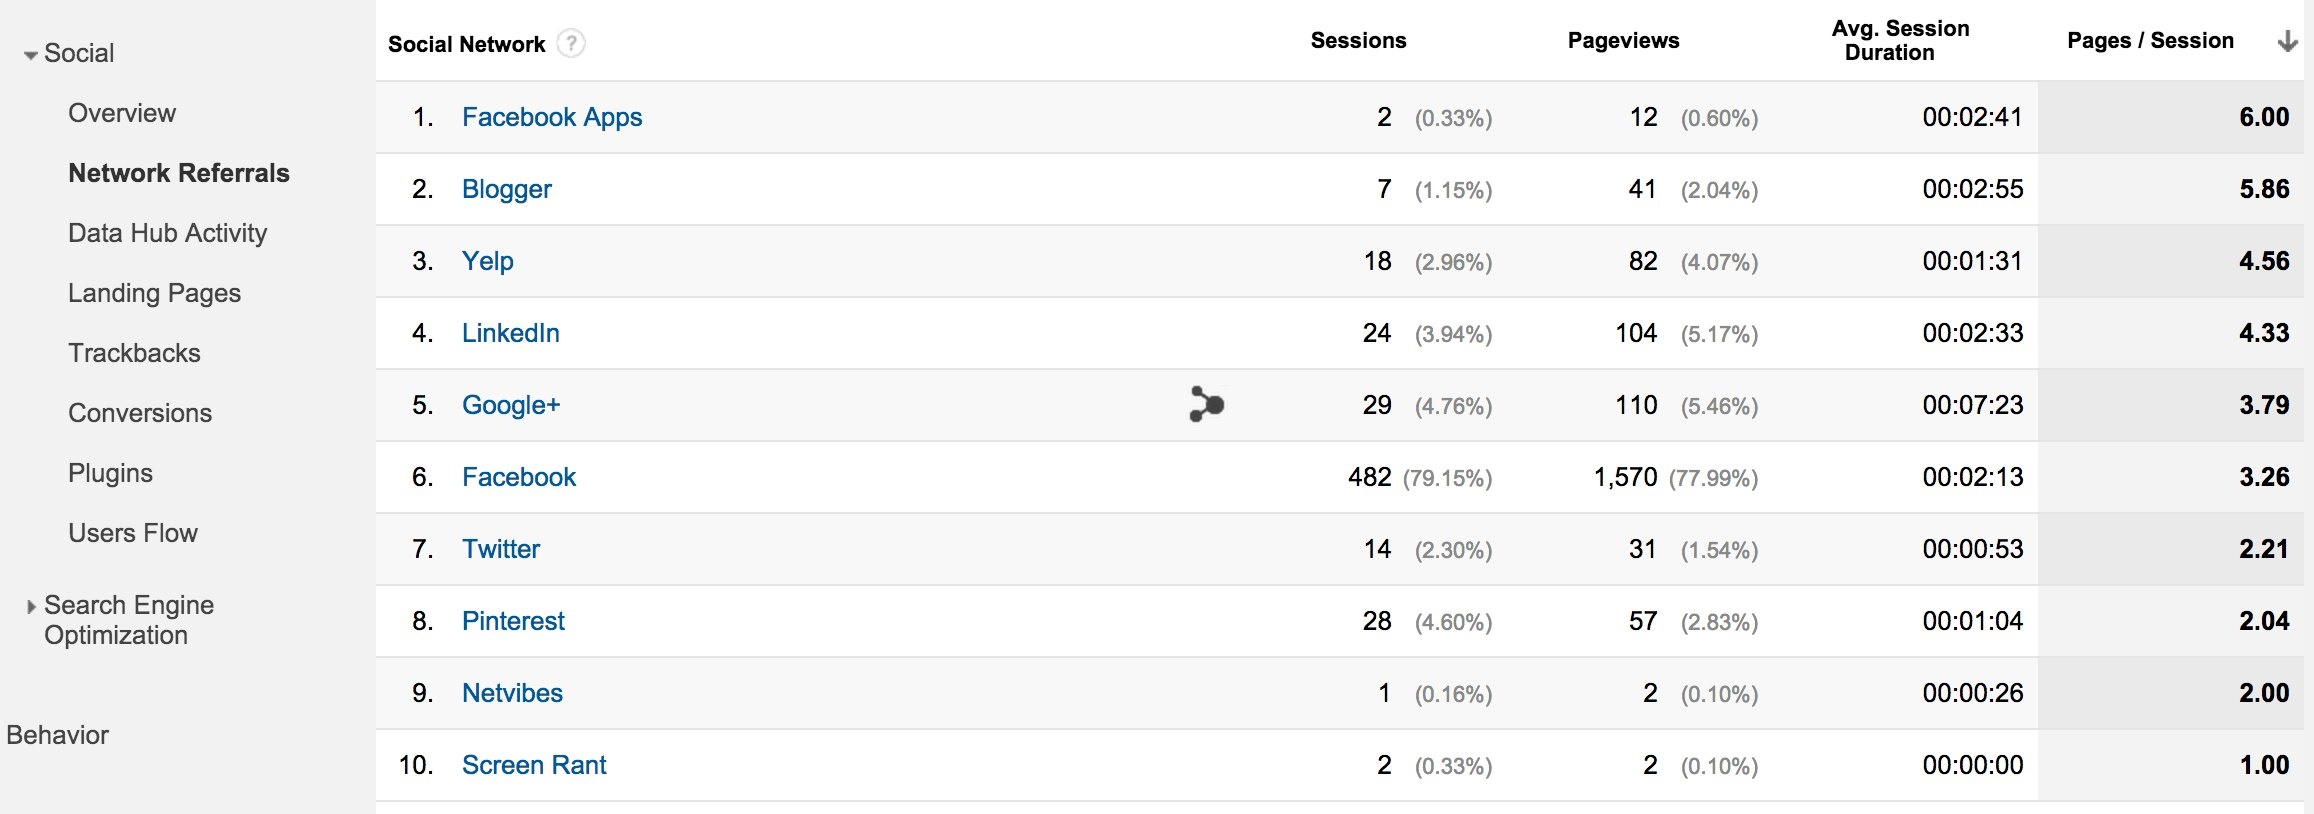2314x814 pixels.
Task: Sort the table by Pageviews column
Action: click(x=1622, y=40)
